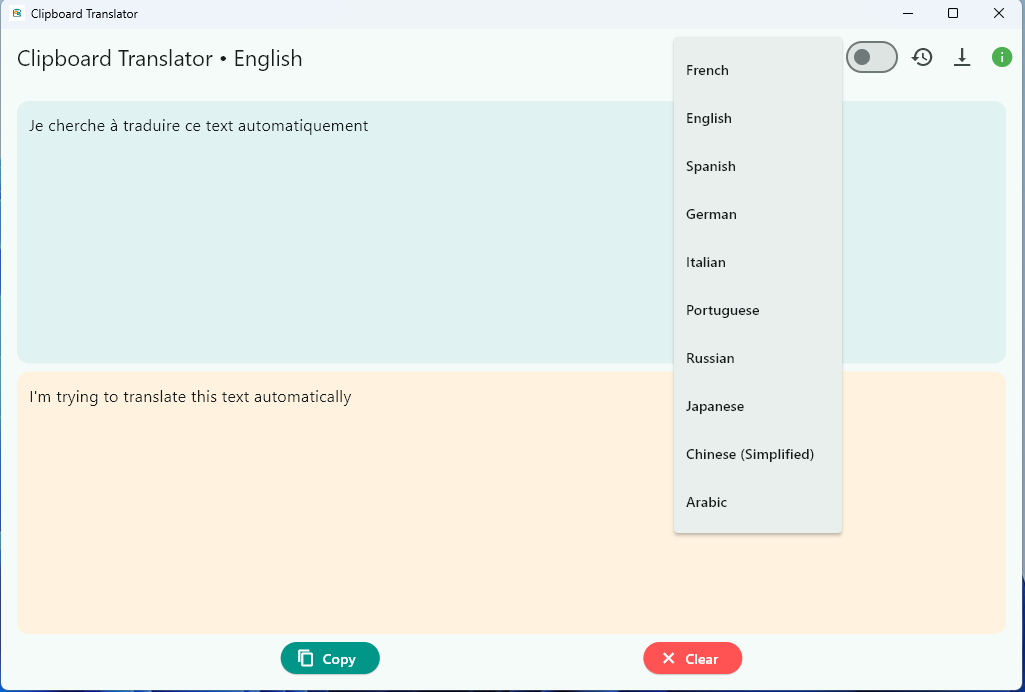Copy the translated text with Copy button
Screen dimensions: 1025x692
[x=330, y=658]
